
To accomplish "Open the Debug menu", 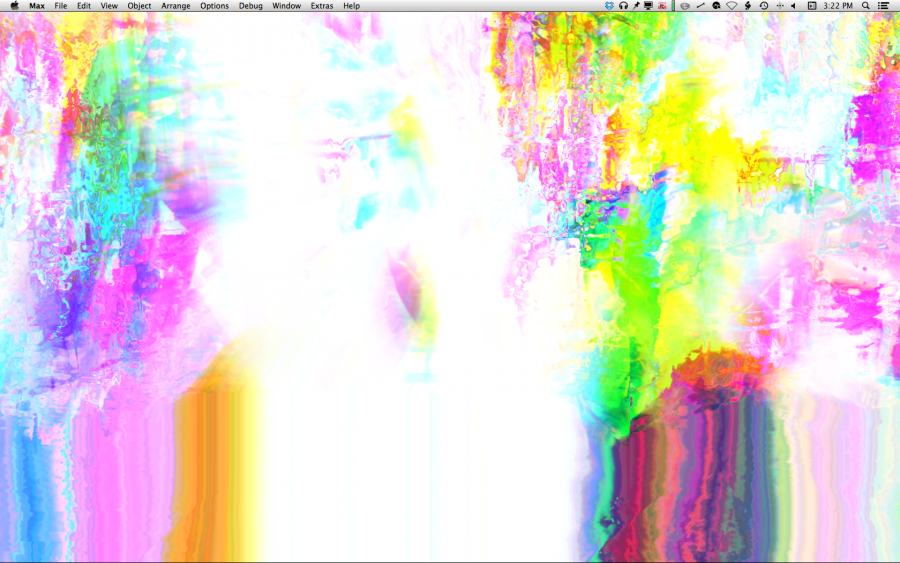I will coord(251,6).
